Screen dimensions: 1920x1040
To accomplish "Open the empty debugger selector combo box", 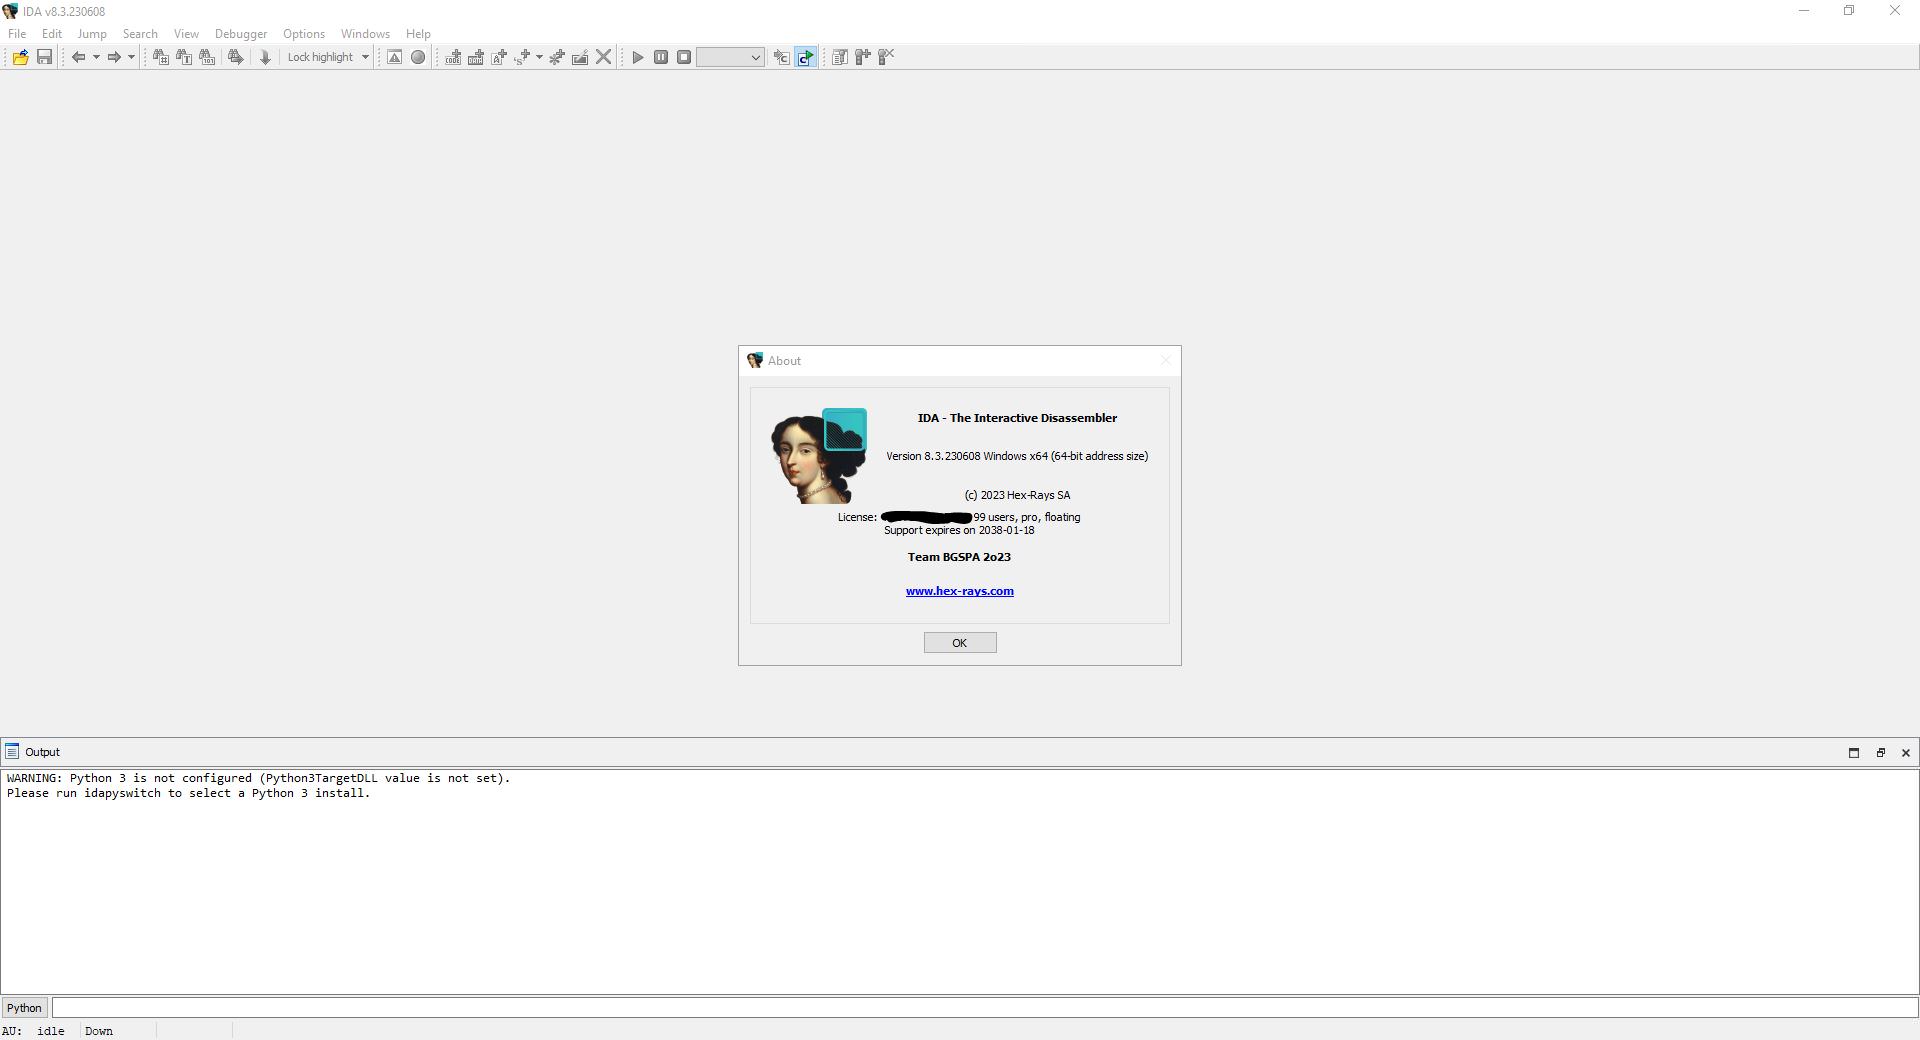I will point(730,57).
